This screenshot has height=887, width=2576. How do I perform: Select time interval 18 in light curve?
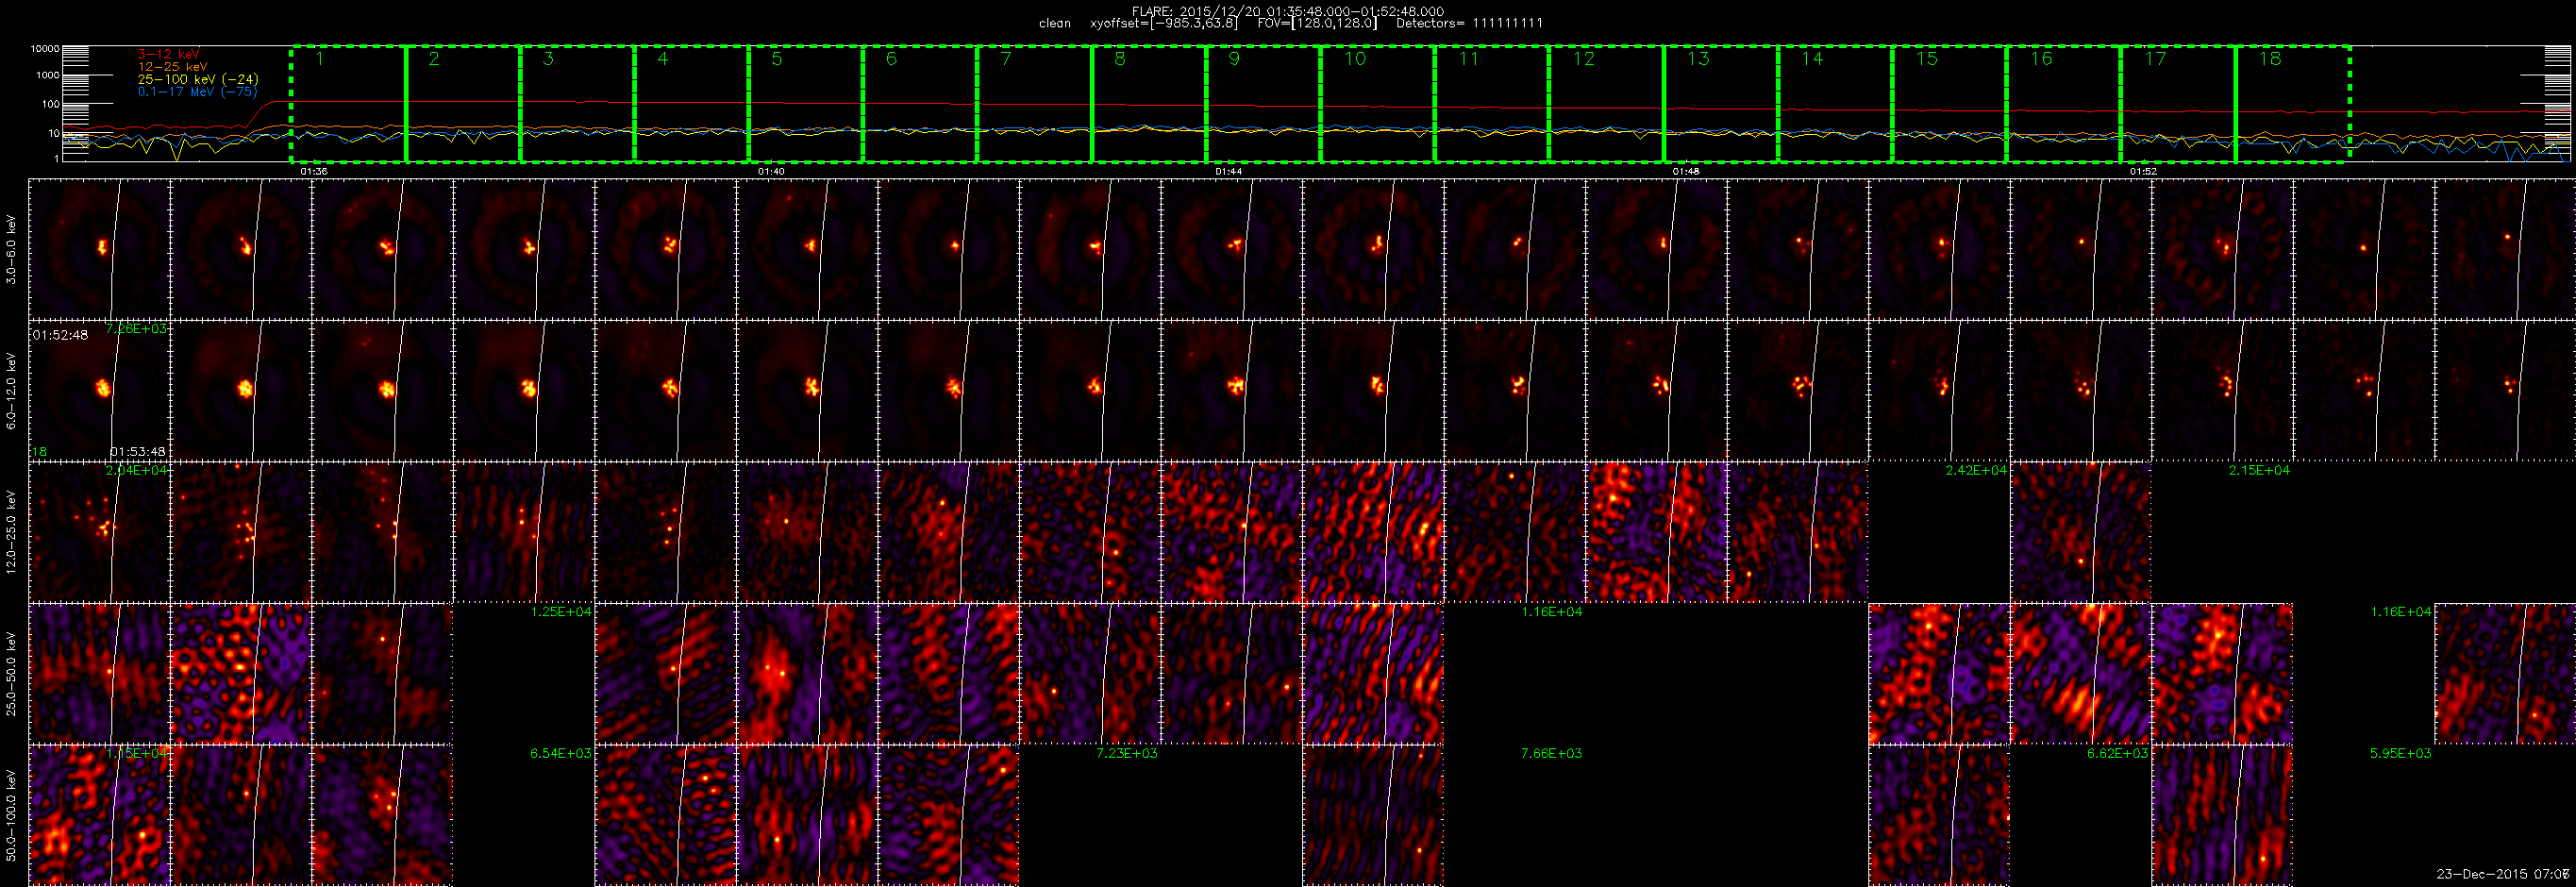coord(2292,103)
